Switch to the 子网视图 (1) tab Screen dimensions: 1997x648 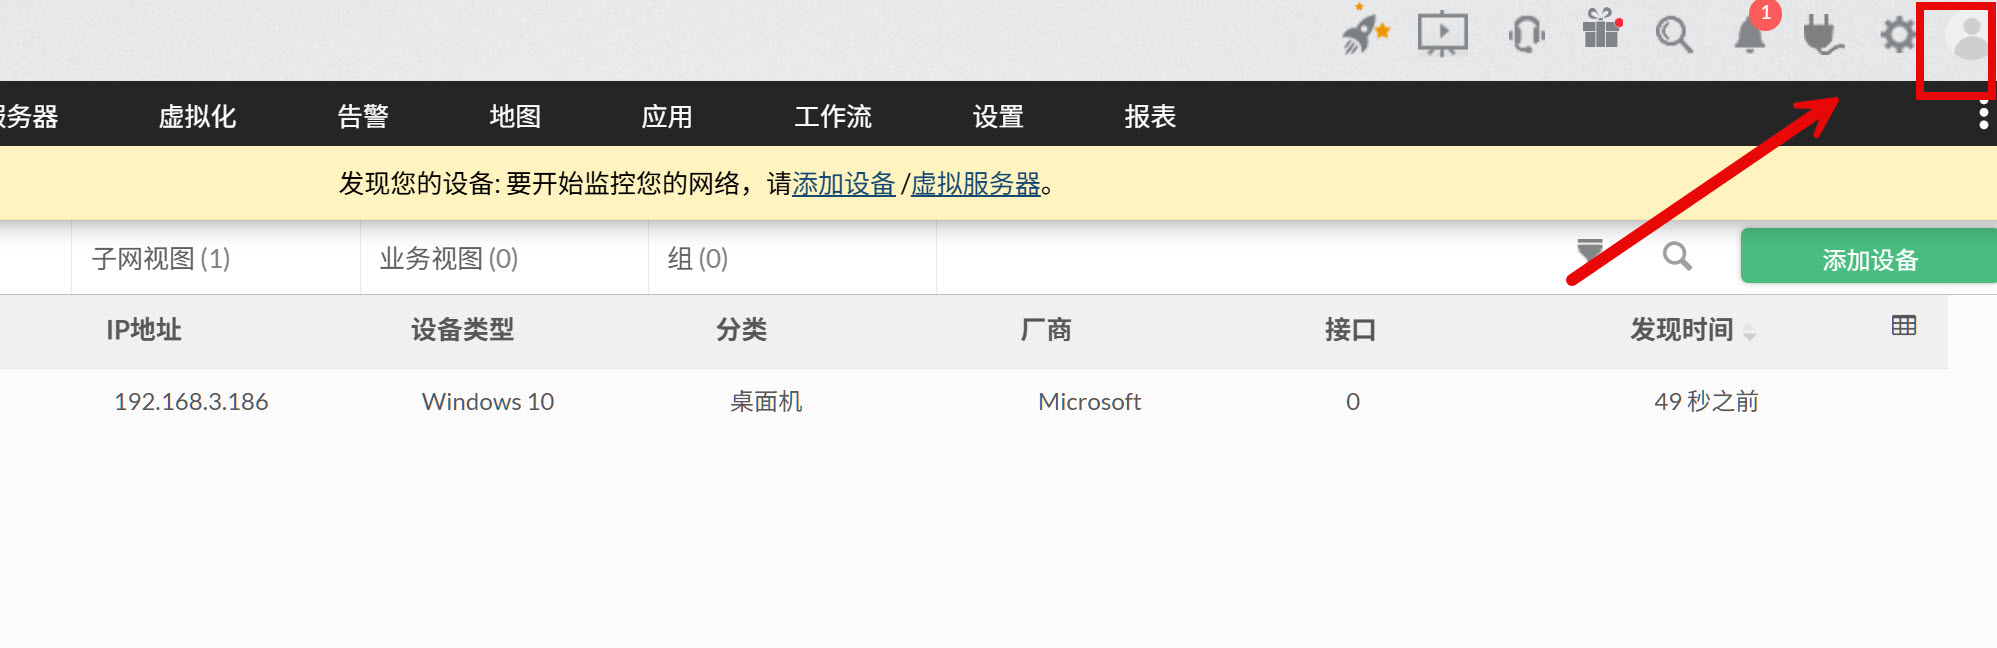pyautogui.click(x=161, y=259)
